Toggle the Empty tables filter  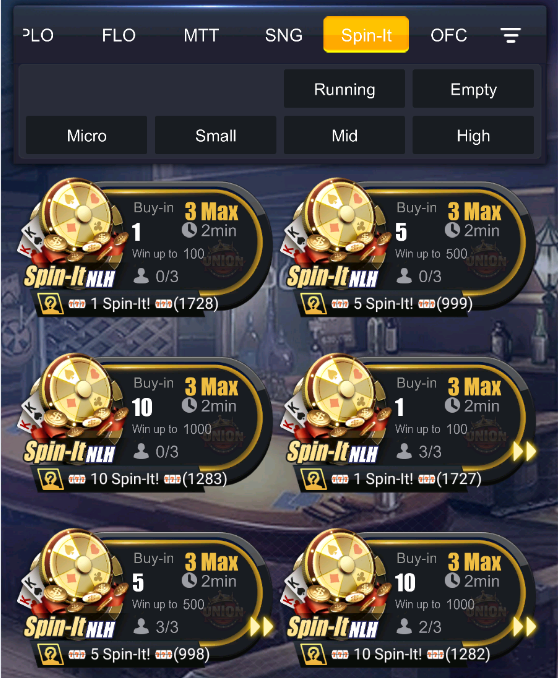coord(473,89)
